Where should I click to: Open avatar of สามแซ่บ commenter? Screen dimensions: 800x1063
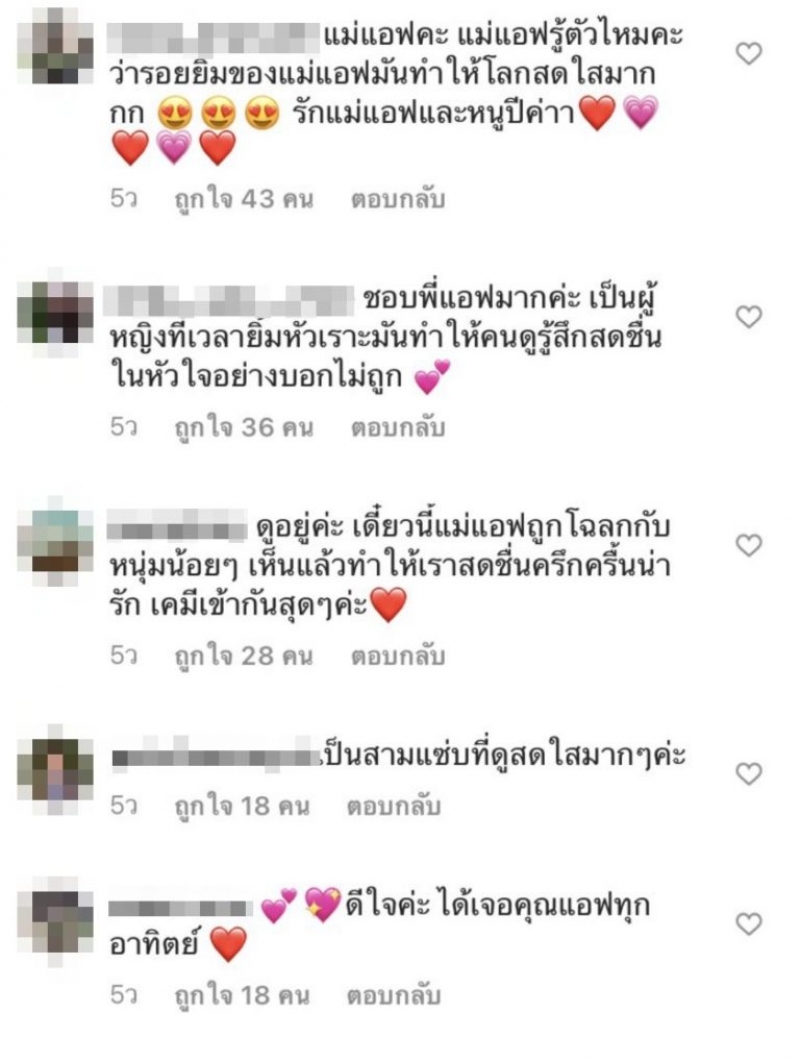[x=56, y=769]
